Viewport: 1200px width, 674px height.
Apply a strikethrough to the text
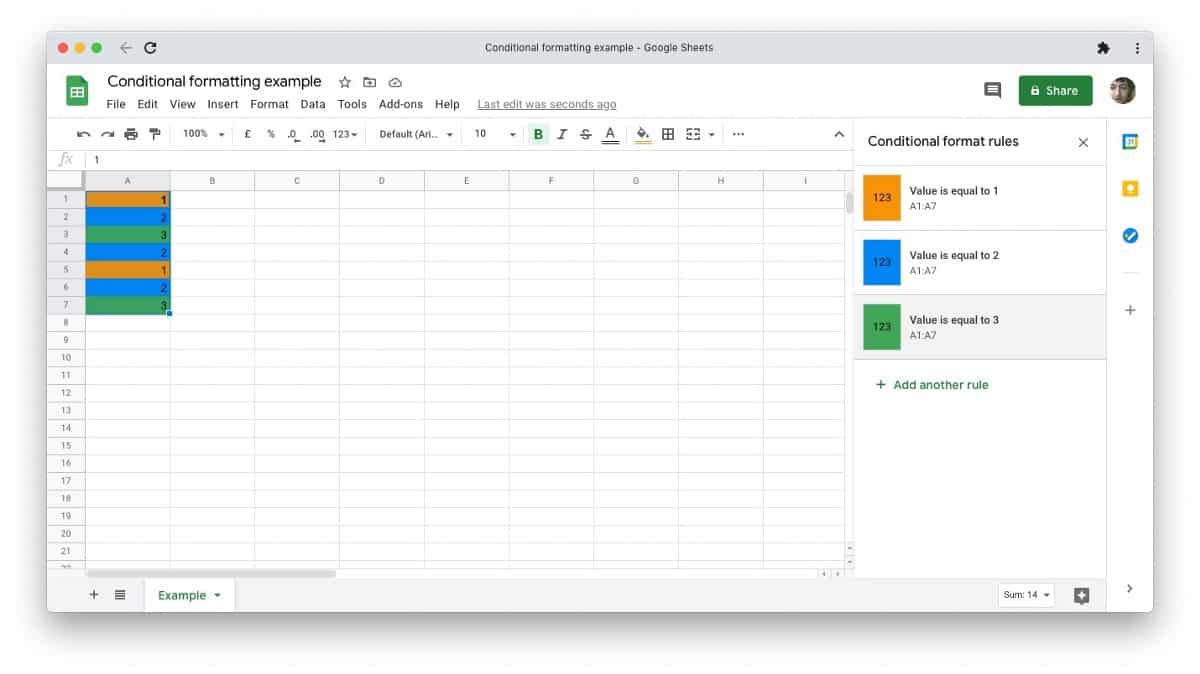coord(585,133)
